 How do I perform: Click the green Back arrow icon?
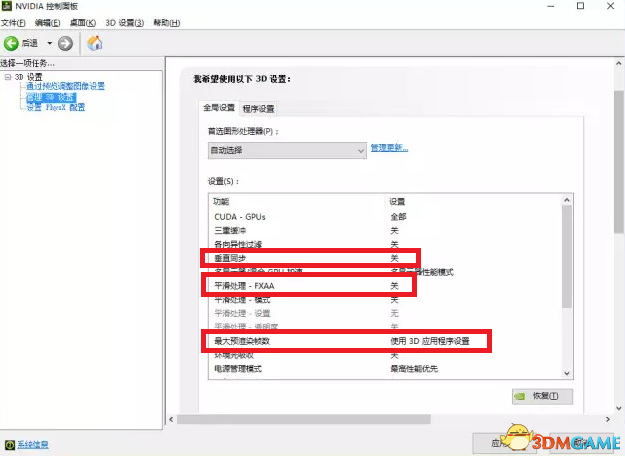click(11, 43)
